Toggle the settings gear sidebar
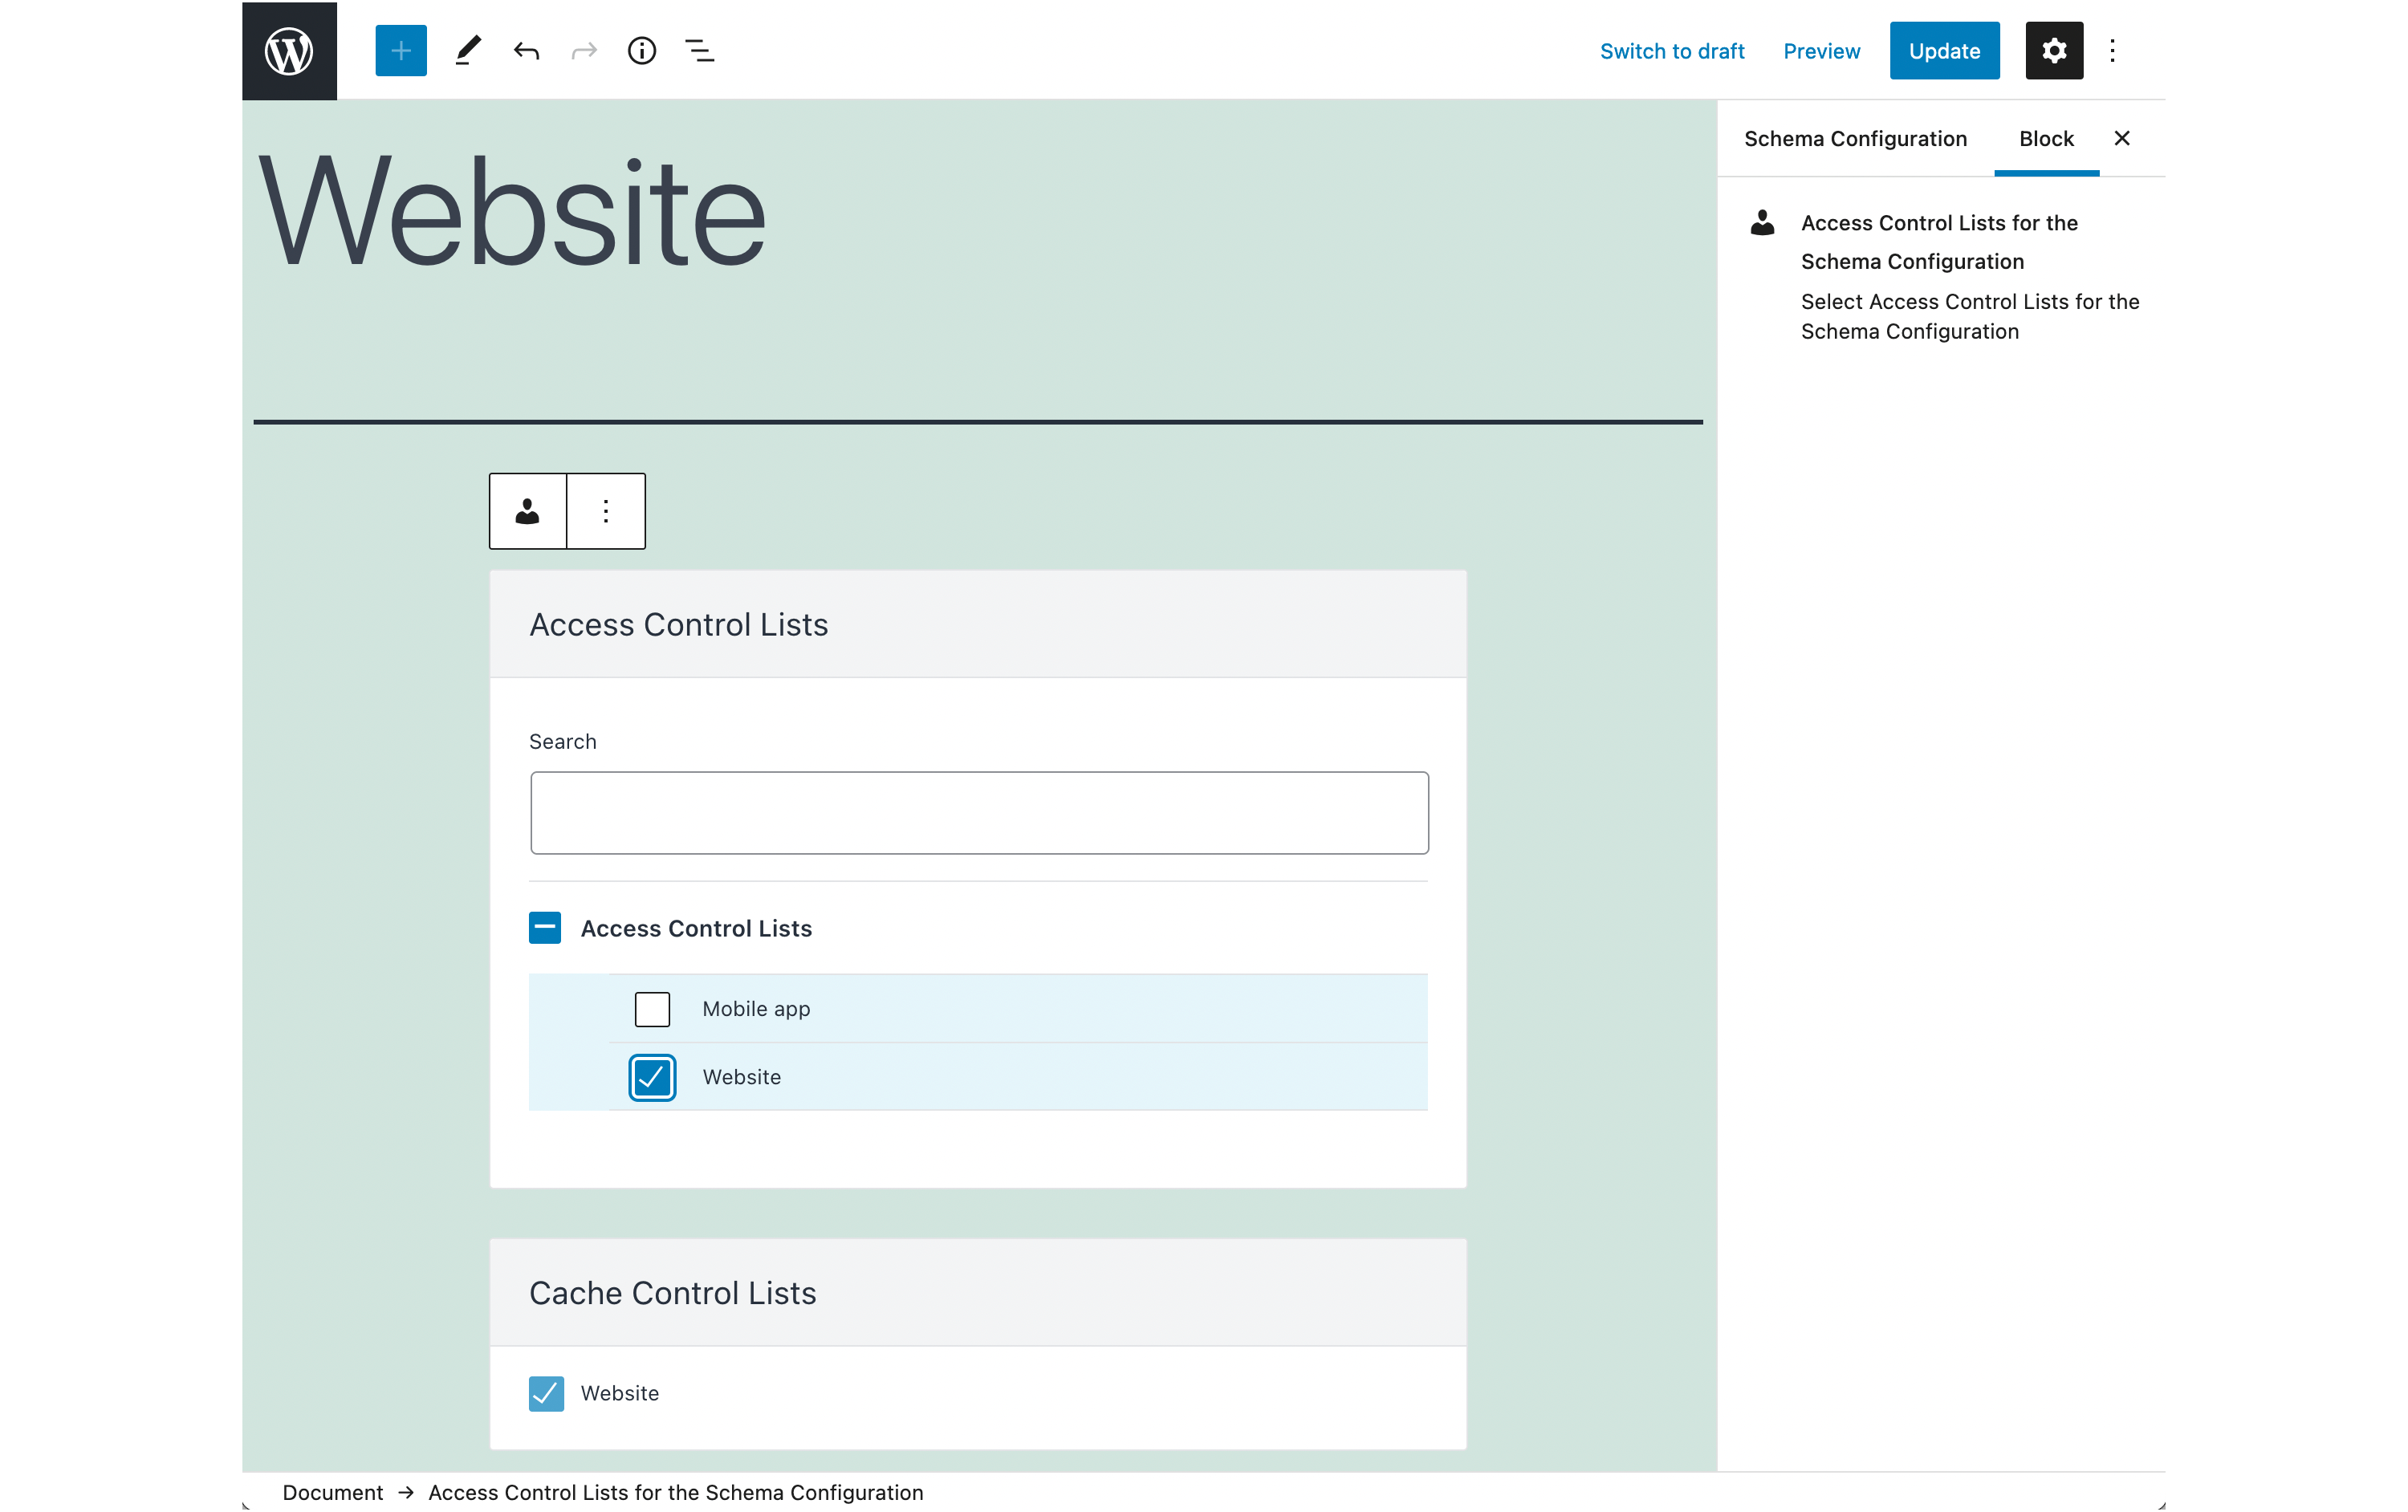Screen dimensions: 2408x1512 pos(2053,51)
